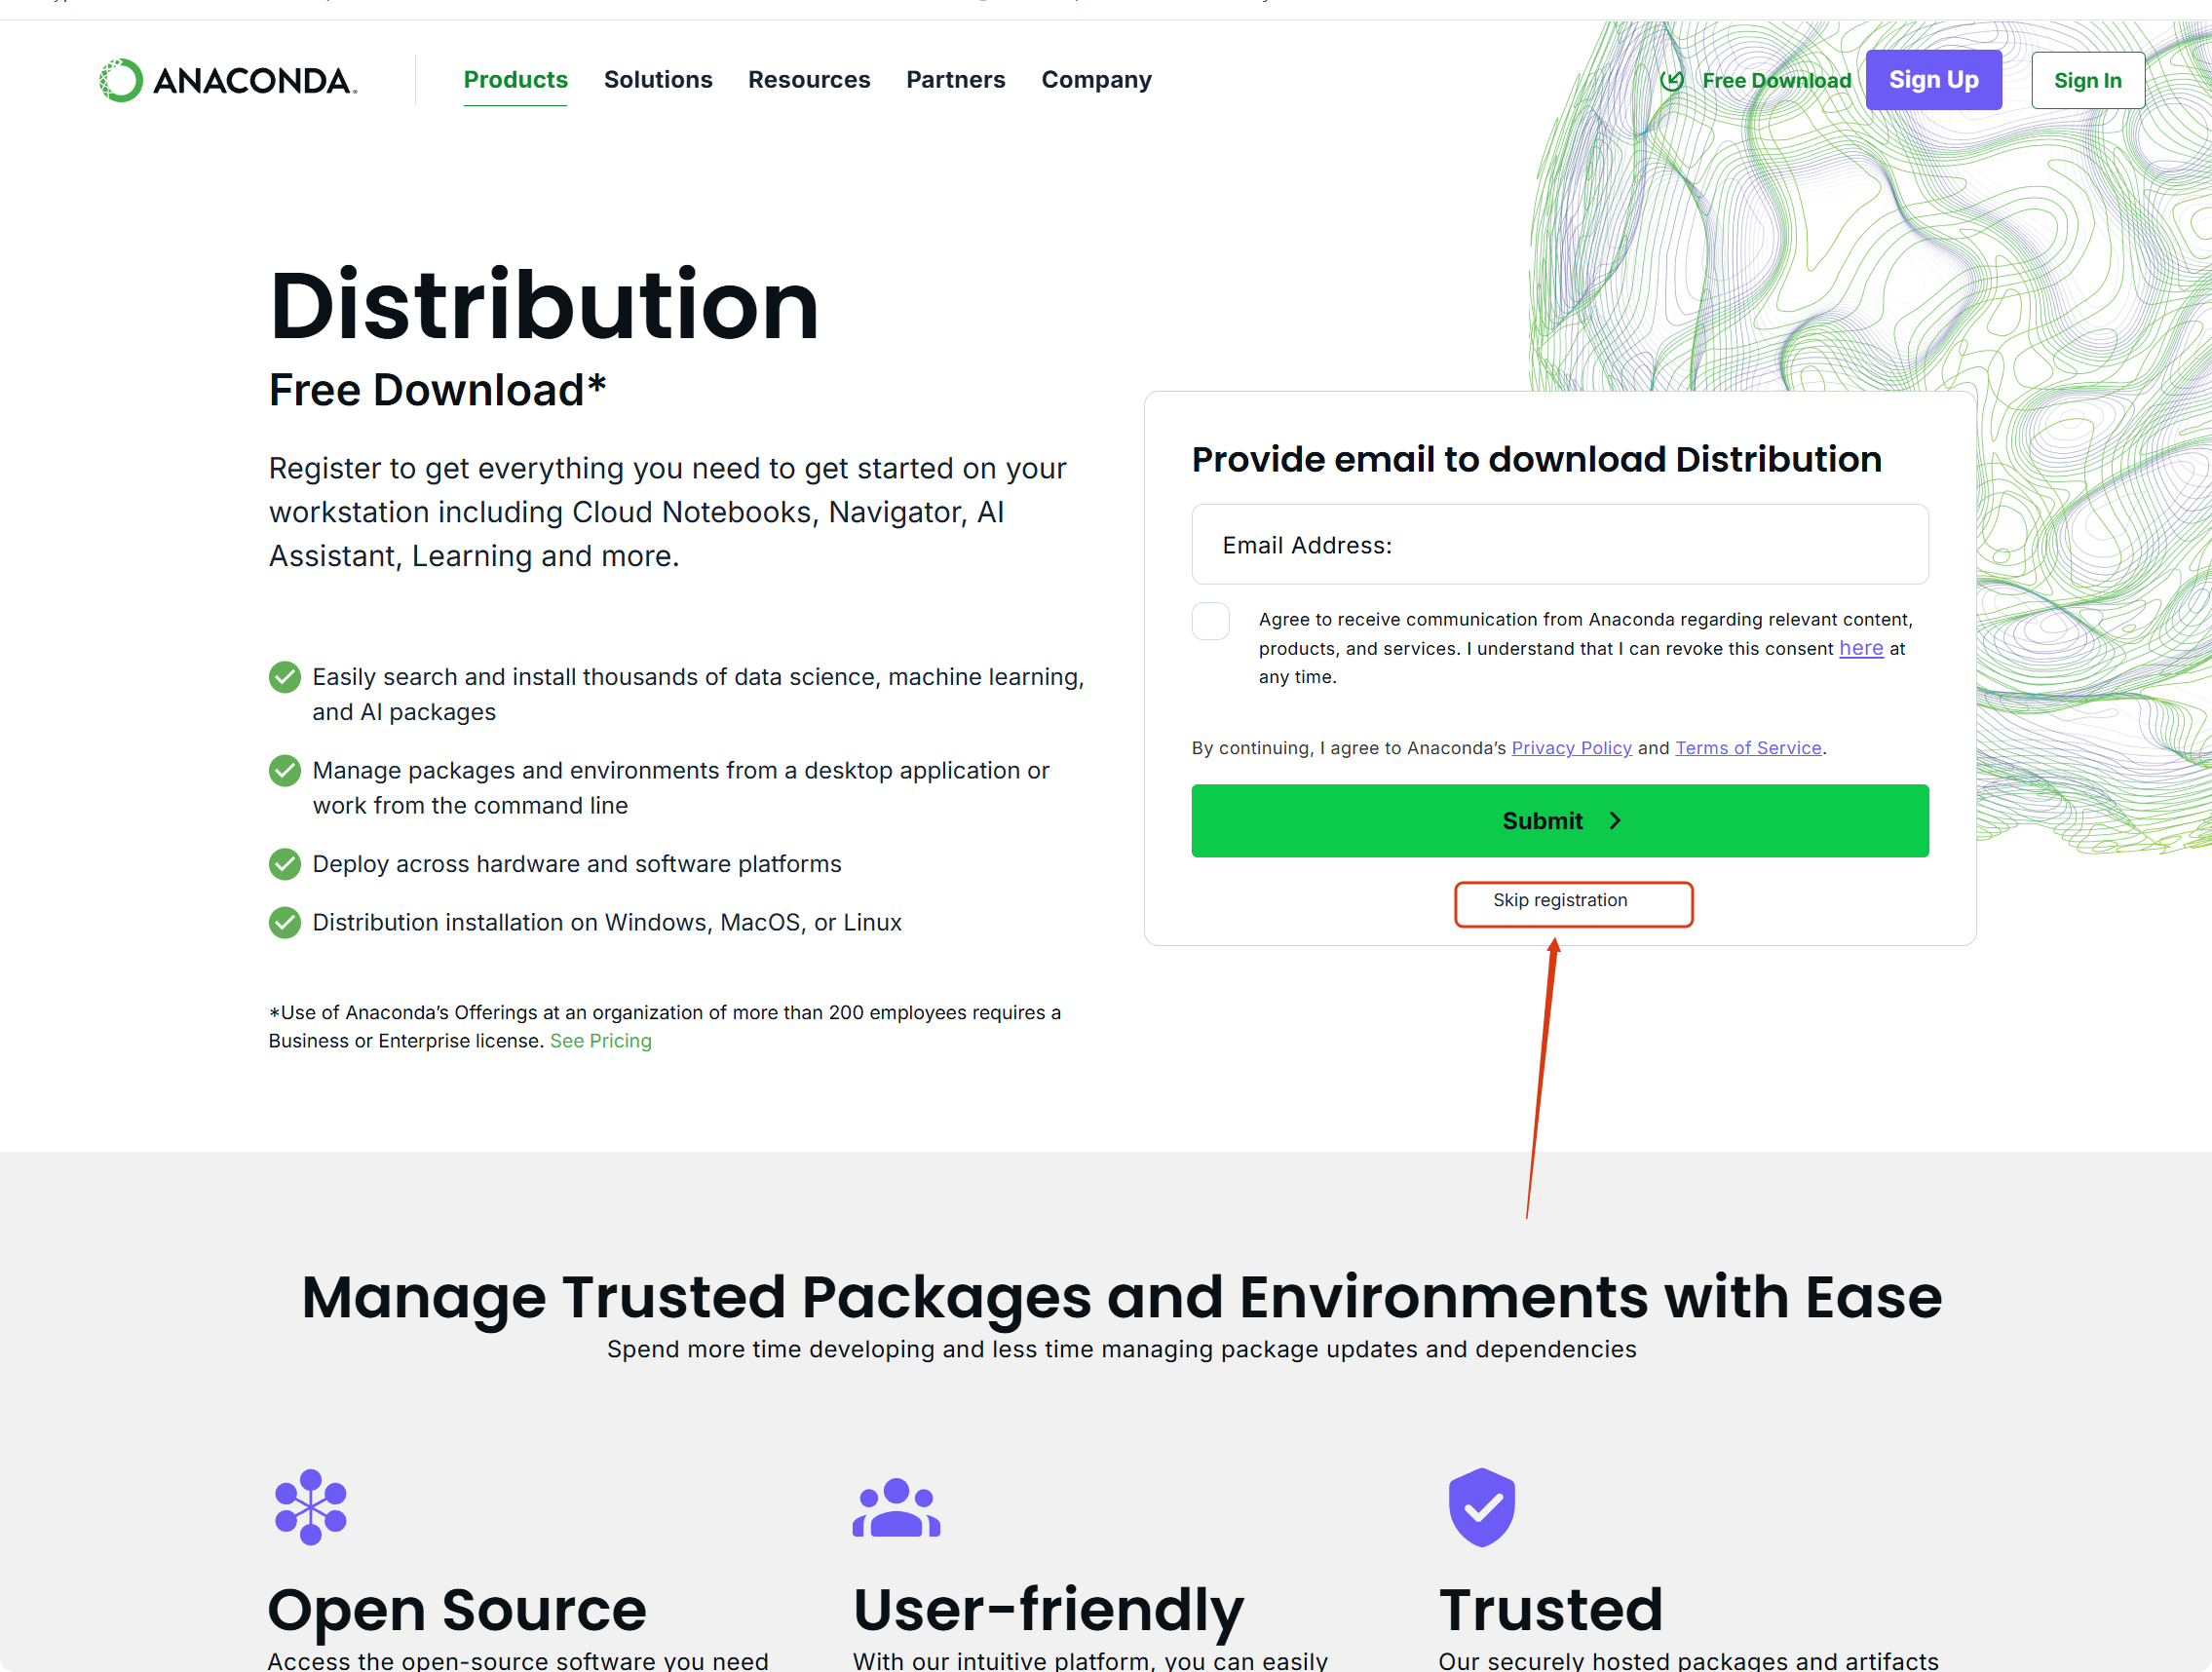Click the Submit button chevron arrow
Image resolution: width=2212 pixels, height=1672 pixels.
click(1615, 821)
